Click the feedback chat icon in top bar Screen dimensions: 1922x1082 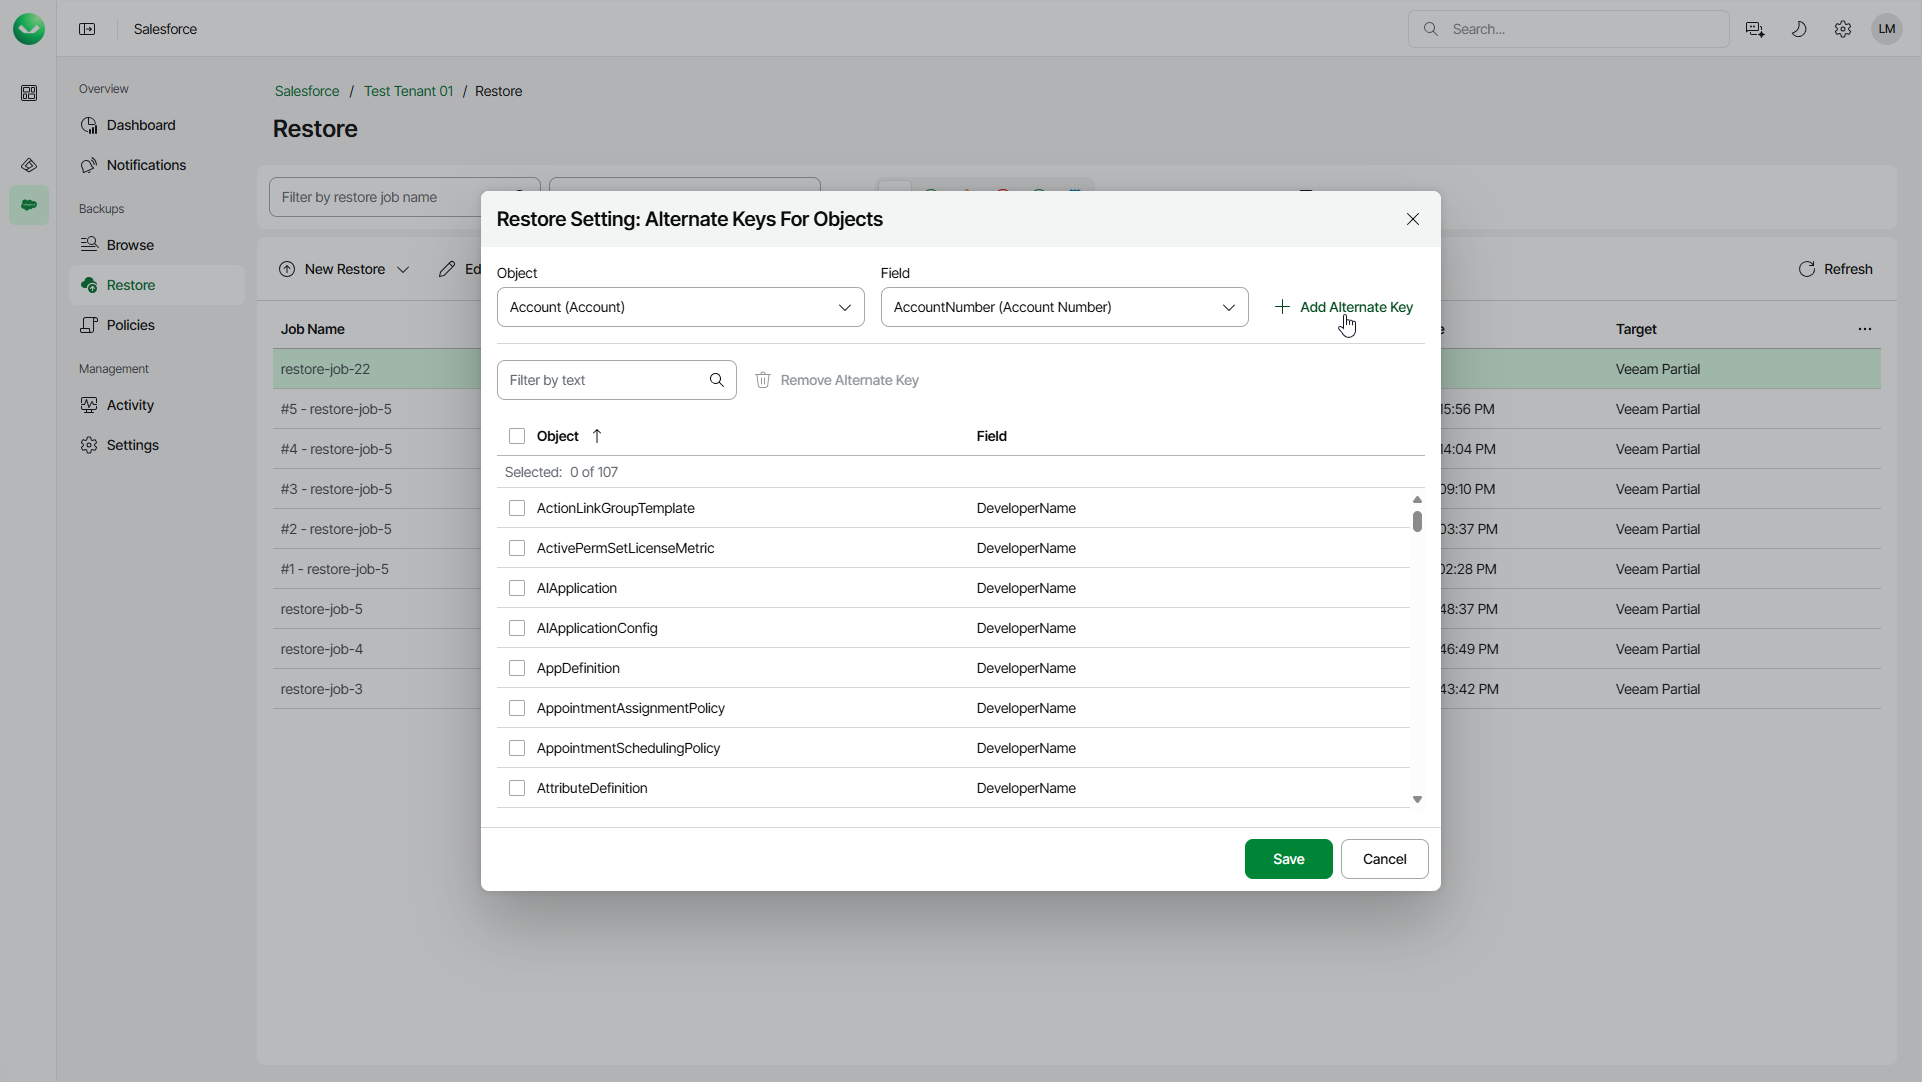point(1755,29)
